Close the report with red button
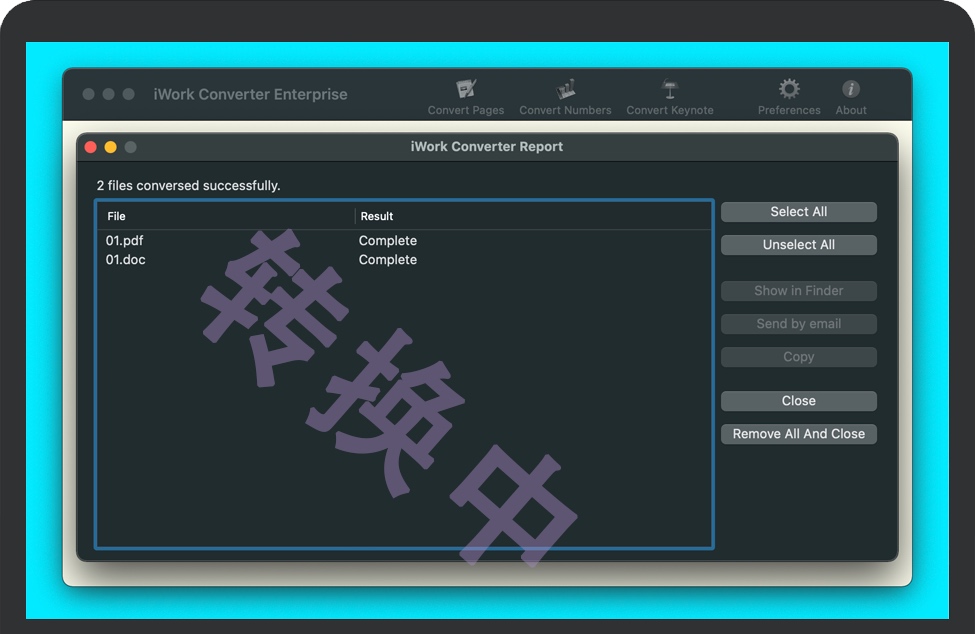975x634 pixels. tap(91, 147)
